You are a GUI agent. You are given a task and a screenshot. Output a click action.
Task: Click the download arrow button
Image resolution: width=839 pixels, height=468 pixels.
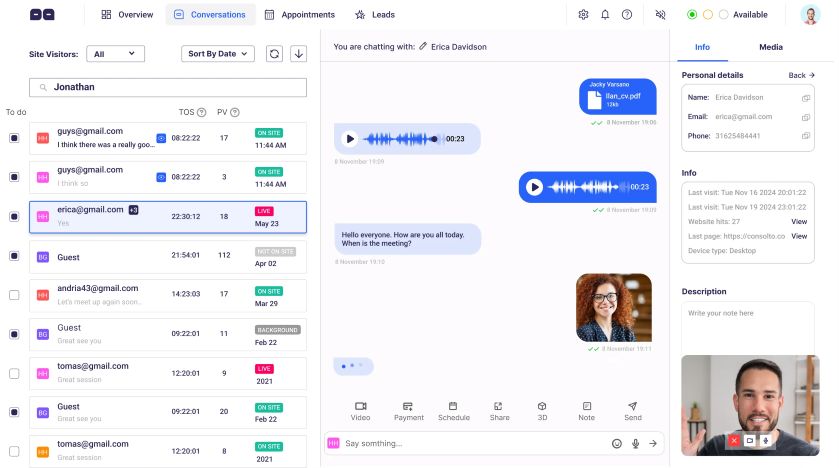pyautogui.click(x=299, y=53)
